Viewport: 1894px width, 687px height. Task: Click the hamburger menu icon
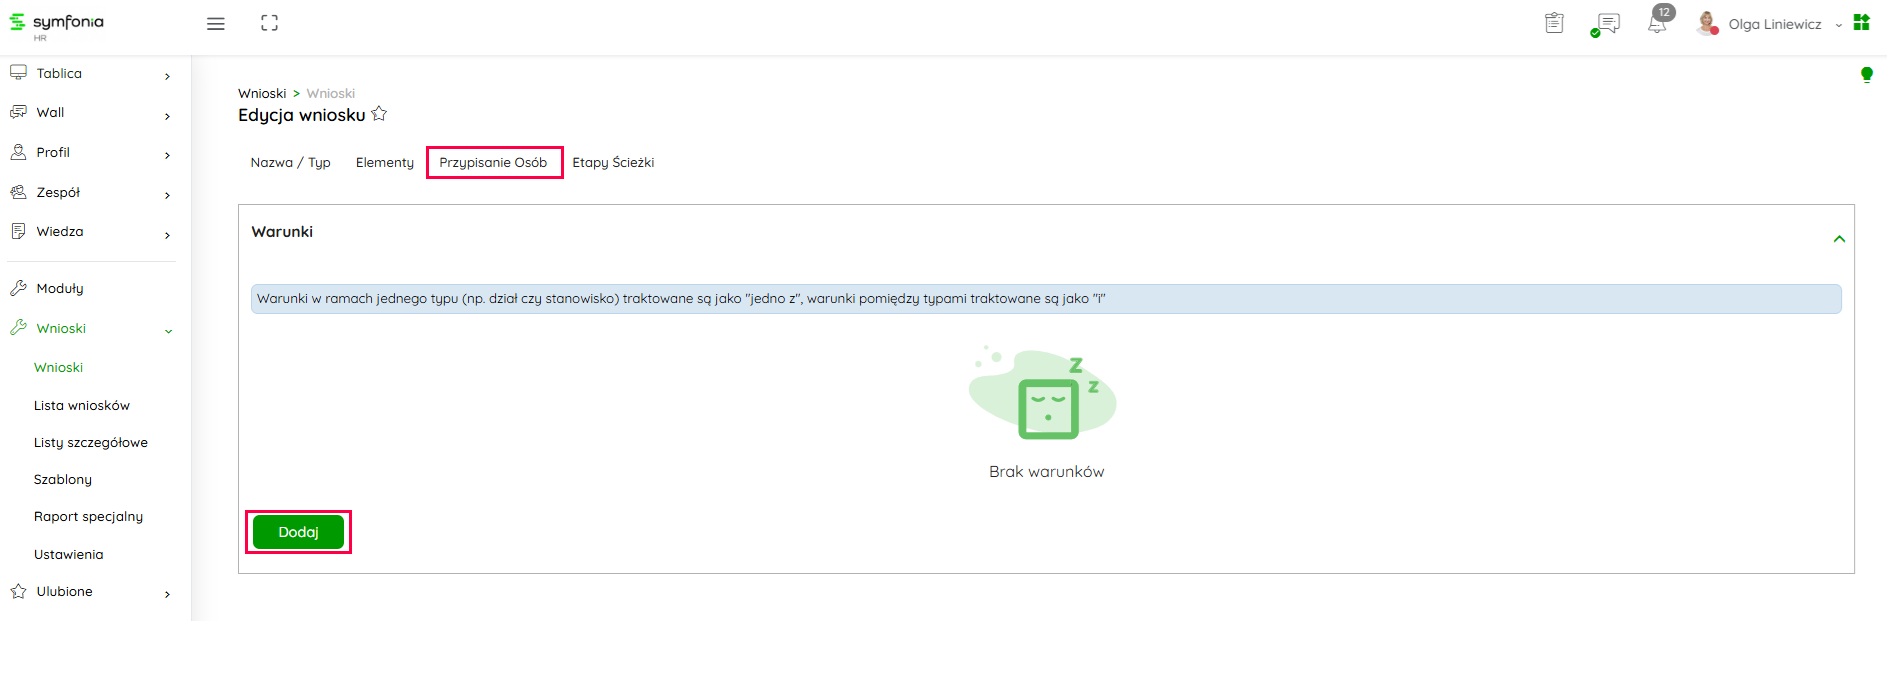[215, 24]
